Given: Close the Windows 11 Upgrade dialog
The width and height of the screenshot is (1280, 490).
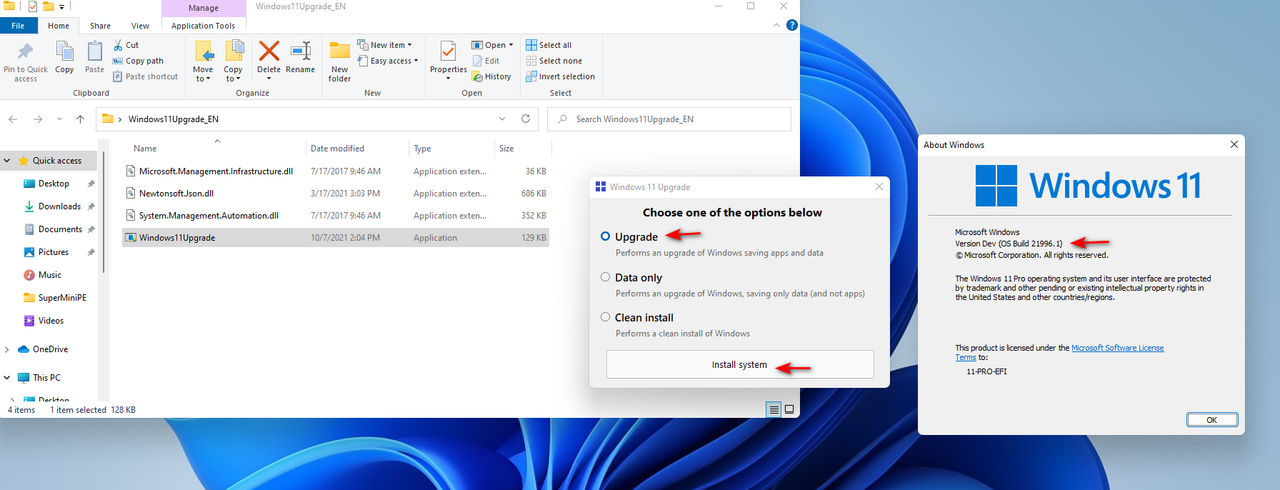Looking at the screenshot, I should pyautogui.click(x=879, y=186).
